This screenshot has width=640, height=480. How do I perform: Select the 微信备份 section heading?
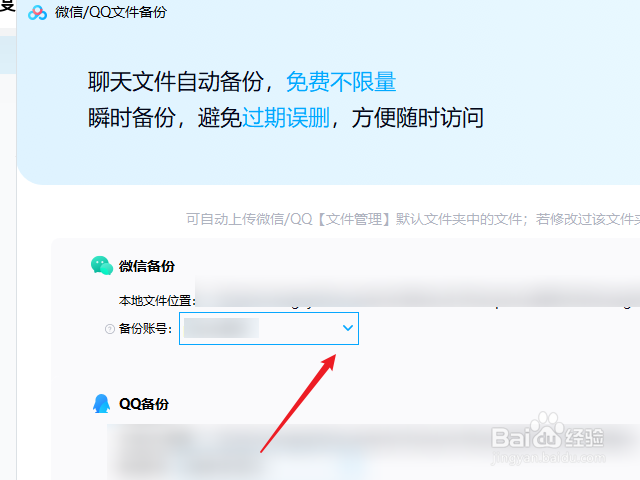point(147,266)
